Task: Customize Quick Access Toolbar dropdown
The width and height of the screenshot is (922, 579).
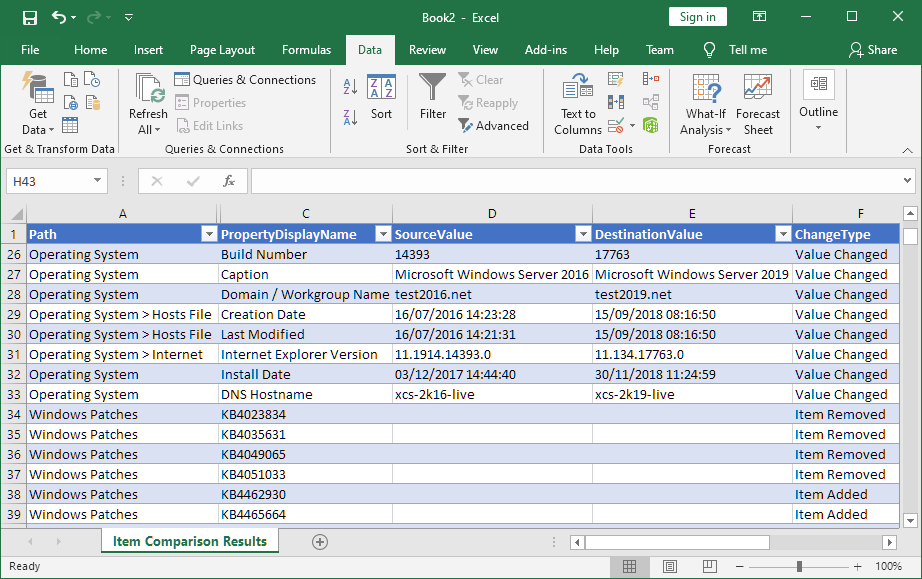Action: (128, 18)
